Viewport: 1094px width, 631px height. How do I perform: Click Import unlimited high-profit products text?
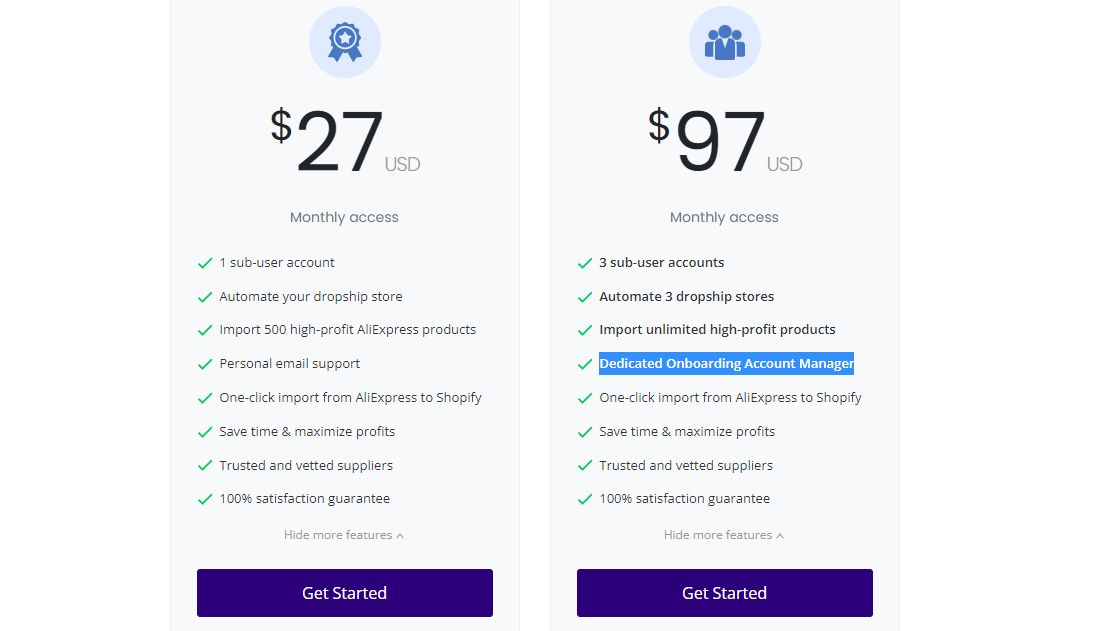tap(717, 329)
